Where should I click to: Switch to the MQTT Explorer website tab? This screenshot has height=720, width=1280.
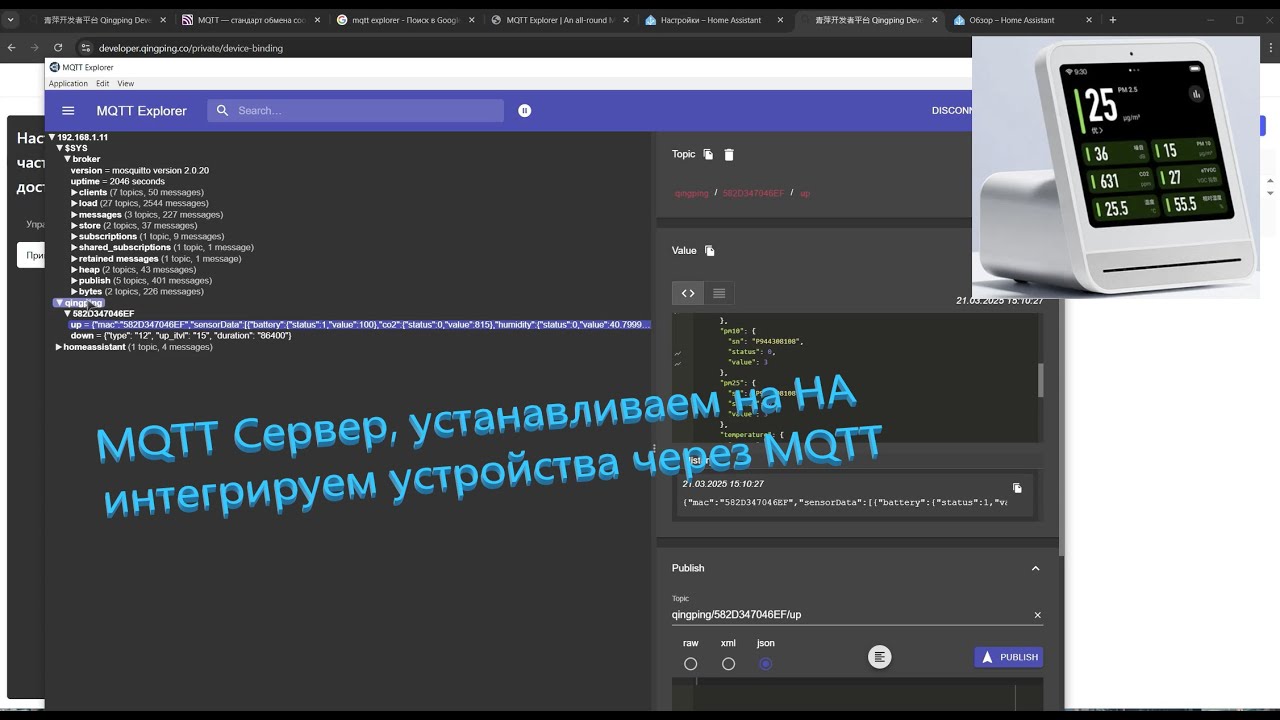click(560, 20)
